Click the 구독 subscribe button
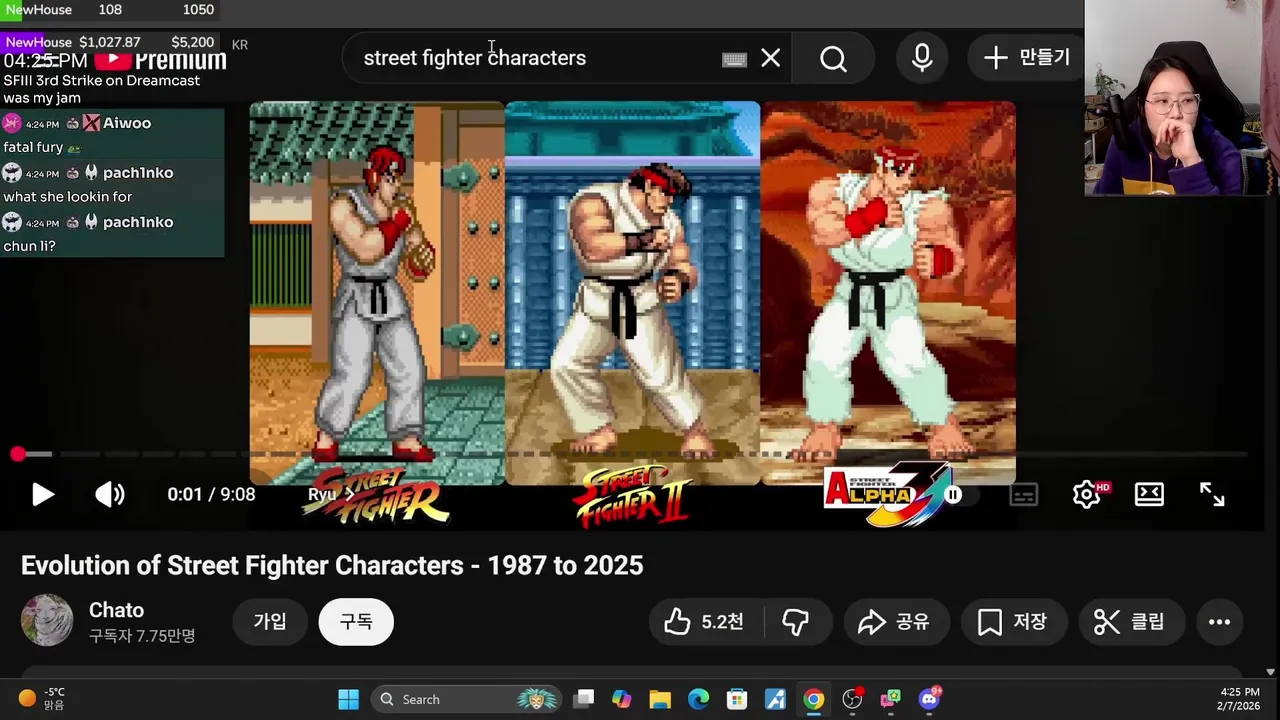 tap(356, 621)
